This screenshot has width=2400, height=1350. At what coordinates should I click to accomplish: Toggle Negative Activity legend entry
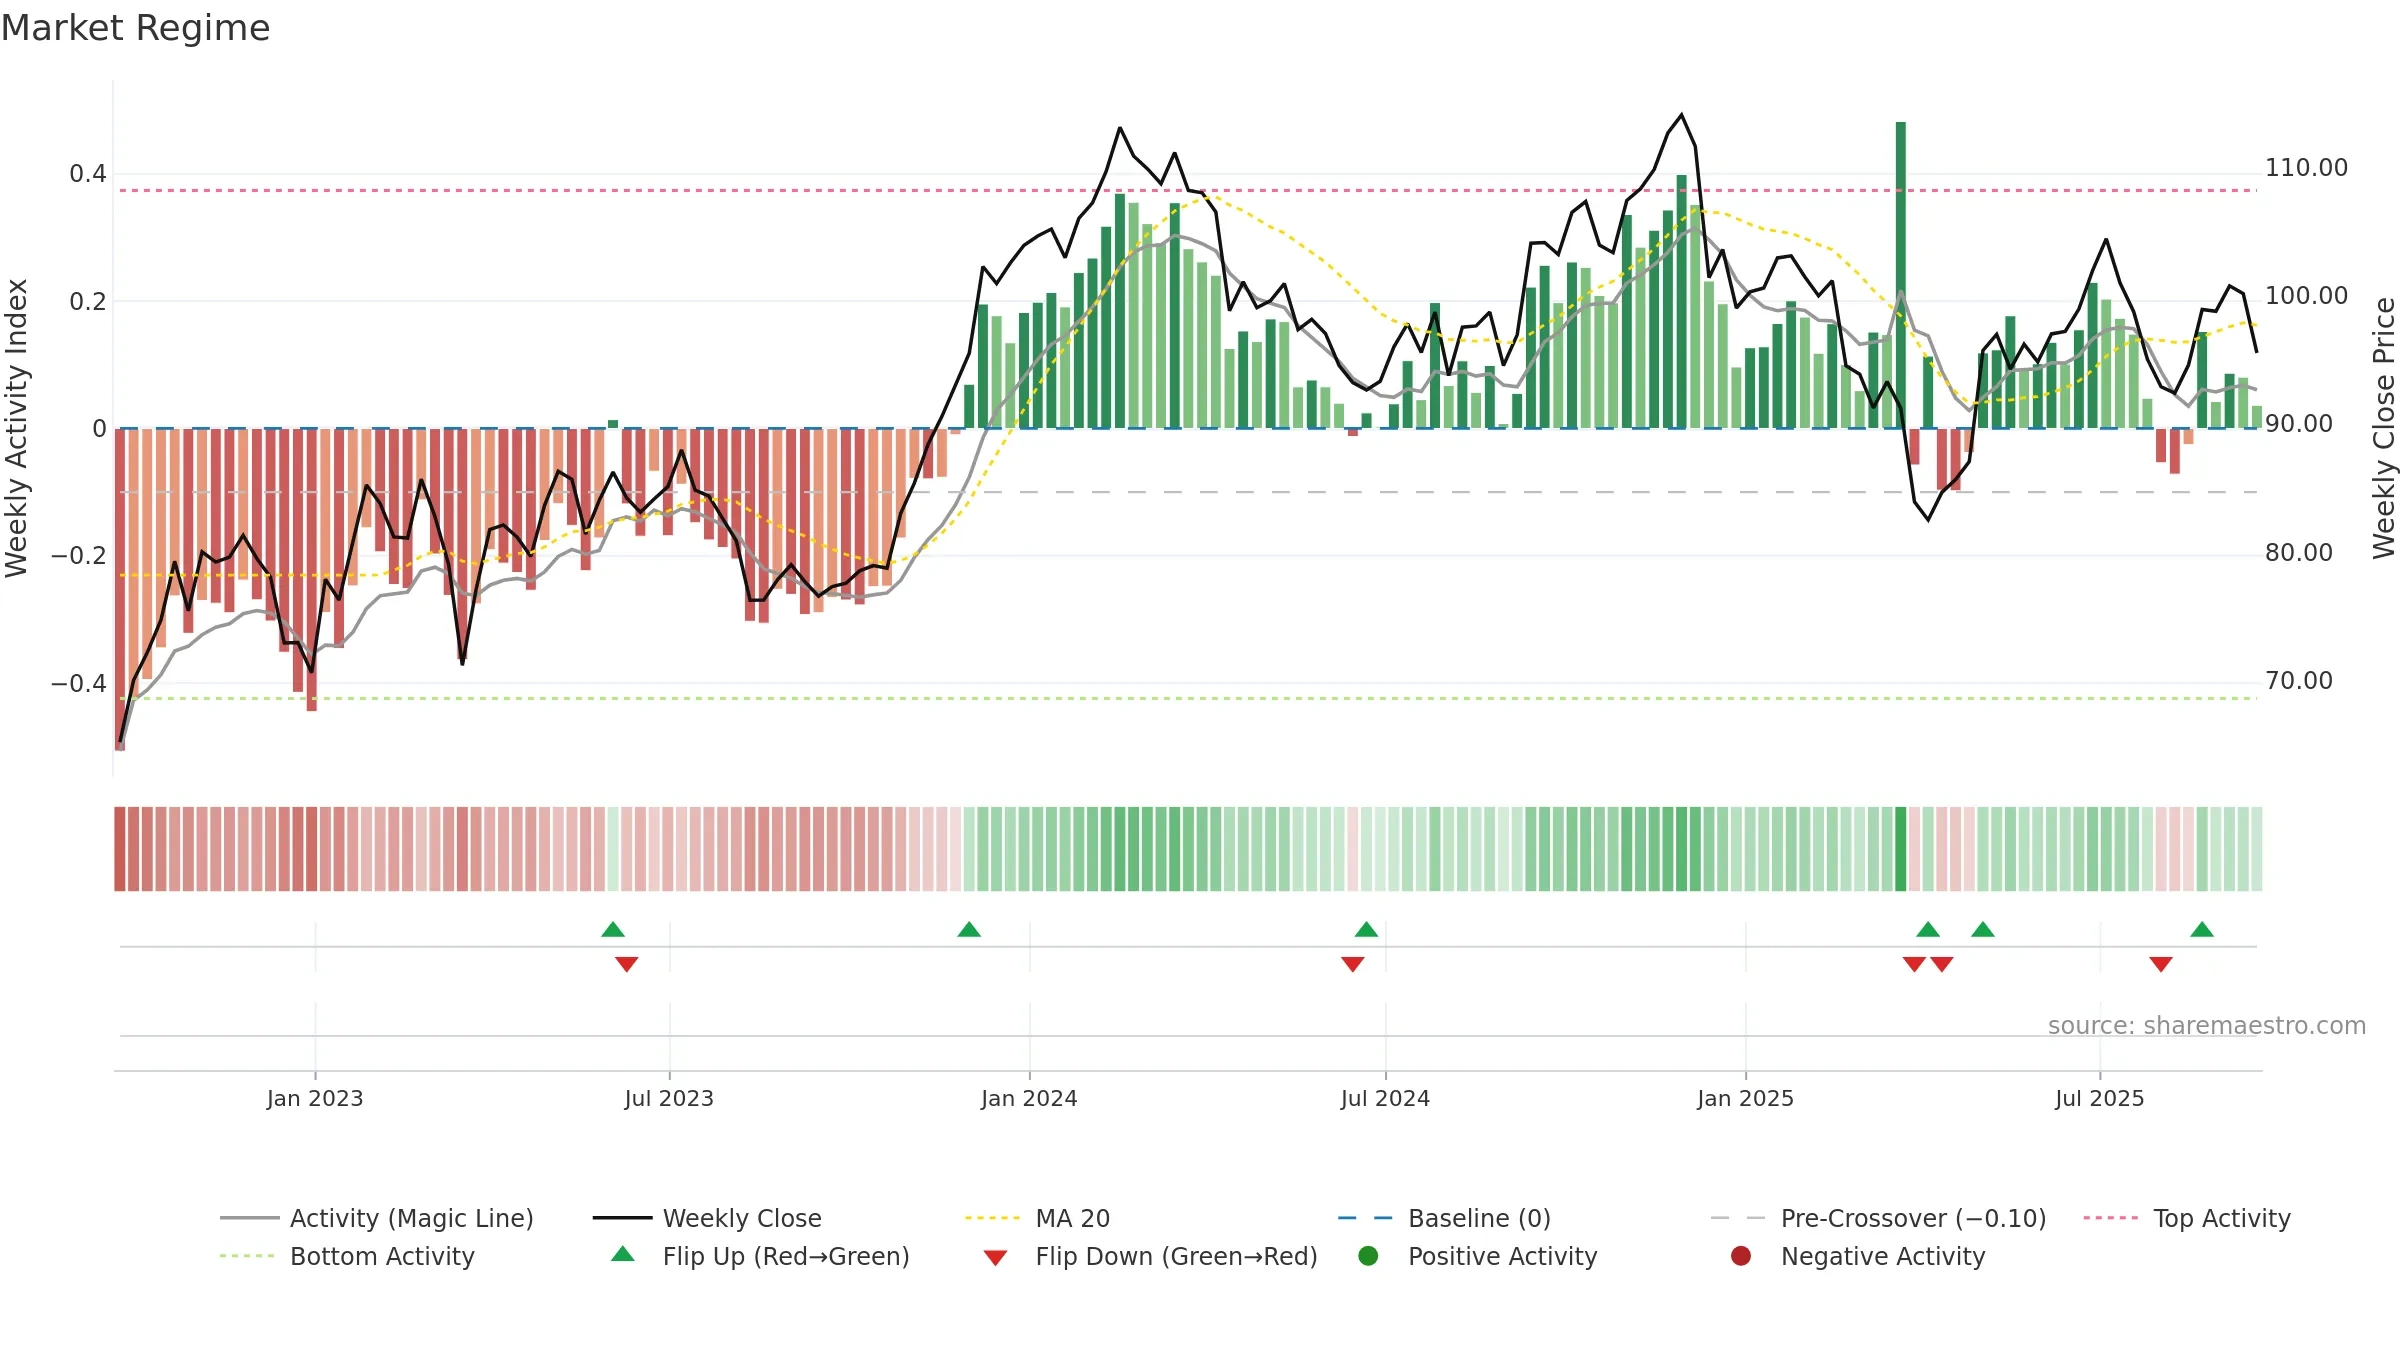(x=1858, y=1256)
